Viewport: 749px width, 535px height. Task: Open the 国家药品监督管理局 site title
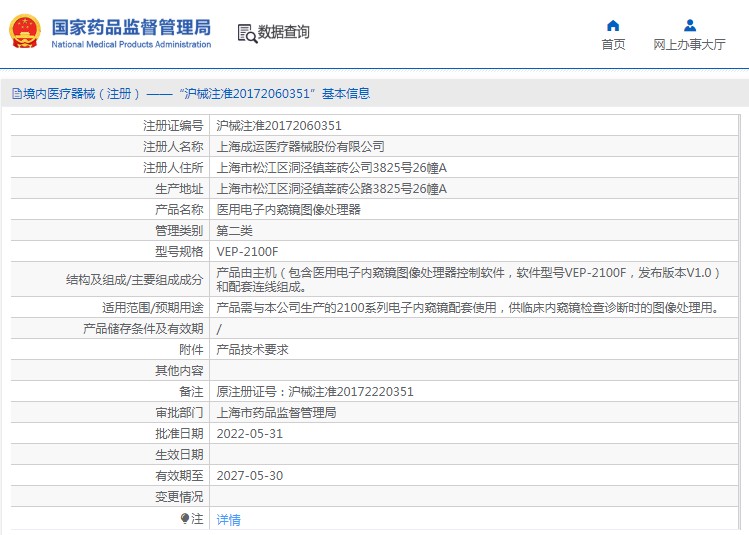pos(131,27)
